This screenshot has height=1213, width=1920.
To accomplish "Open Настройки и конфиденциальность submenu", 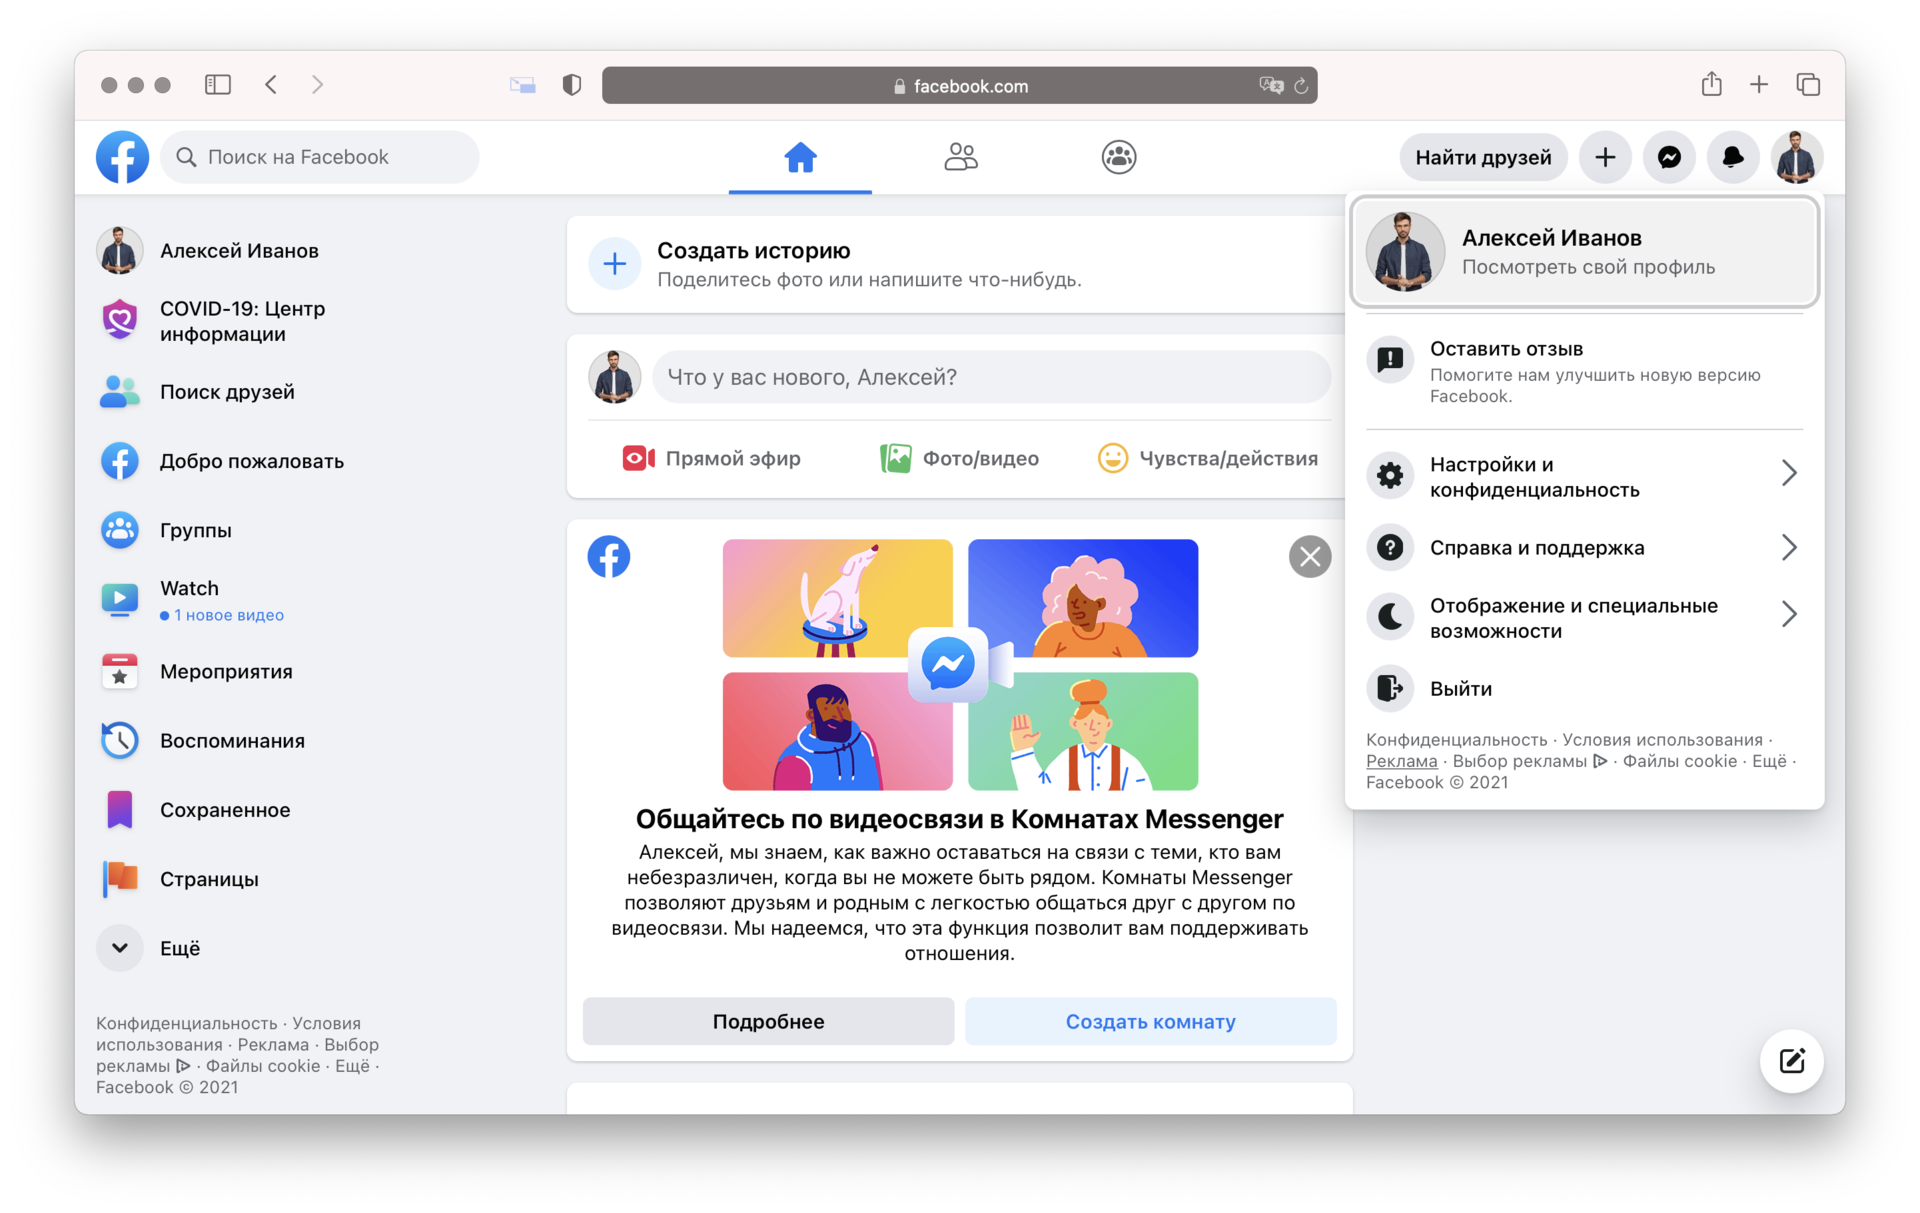I will pyautogui.click(x=1584, y=476).
